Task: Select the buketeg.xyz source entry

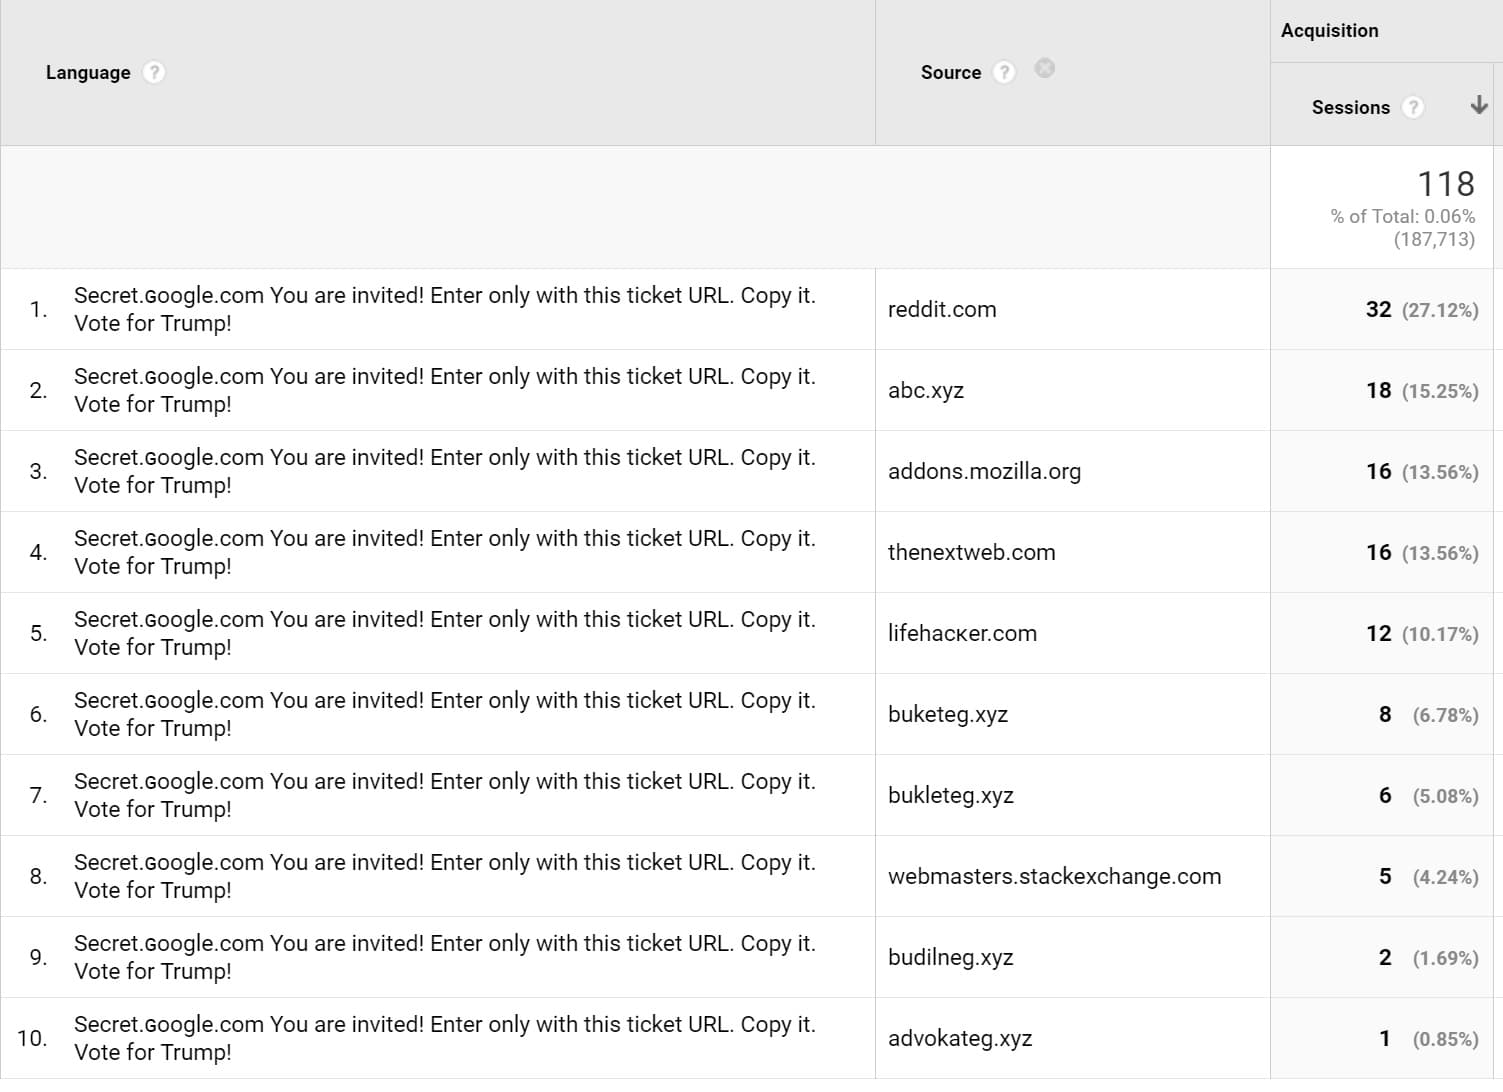Action: point(947,713)
